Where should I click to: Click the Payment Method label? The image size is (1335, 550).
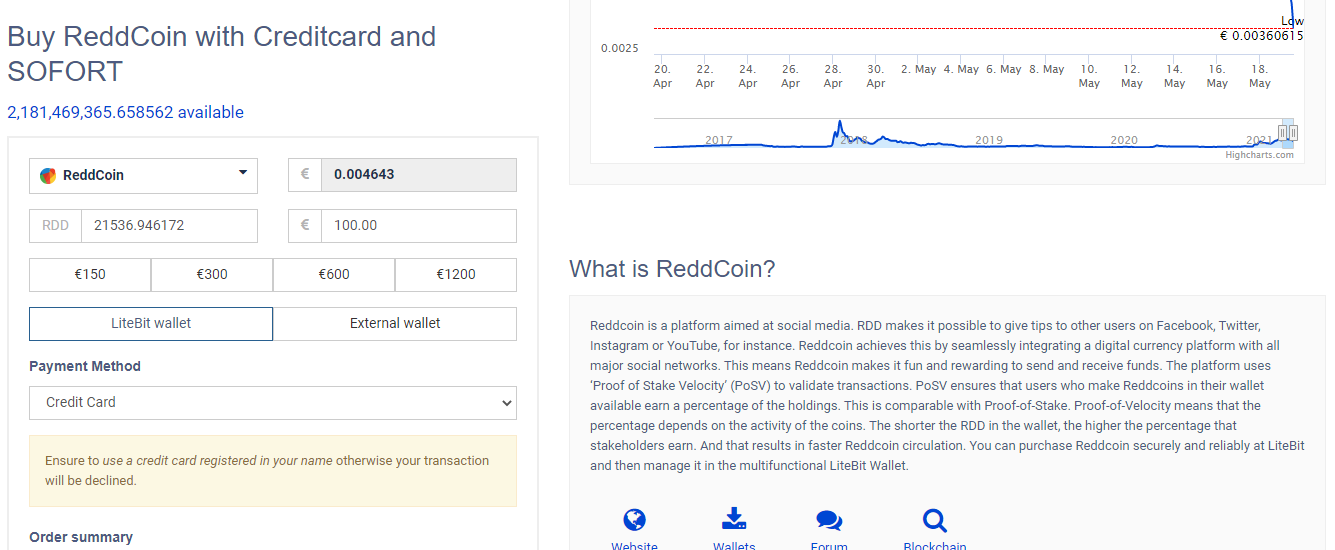click(x=85, y=366)
